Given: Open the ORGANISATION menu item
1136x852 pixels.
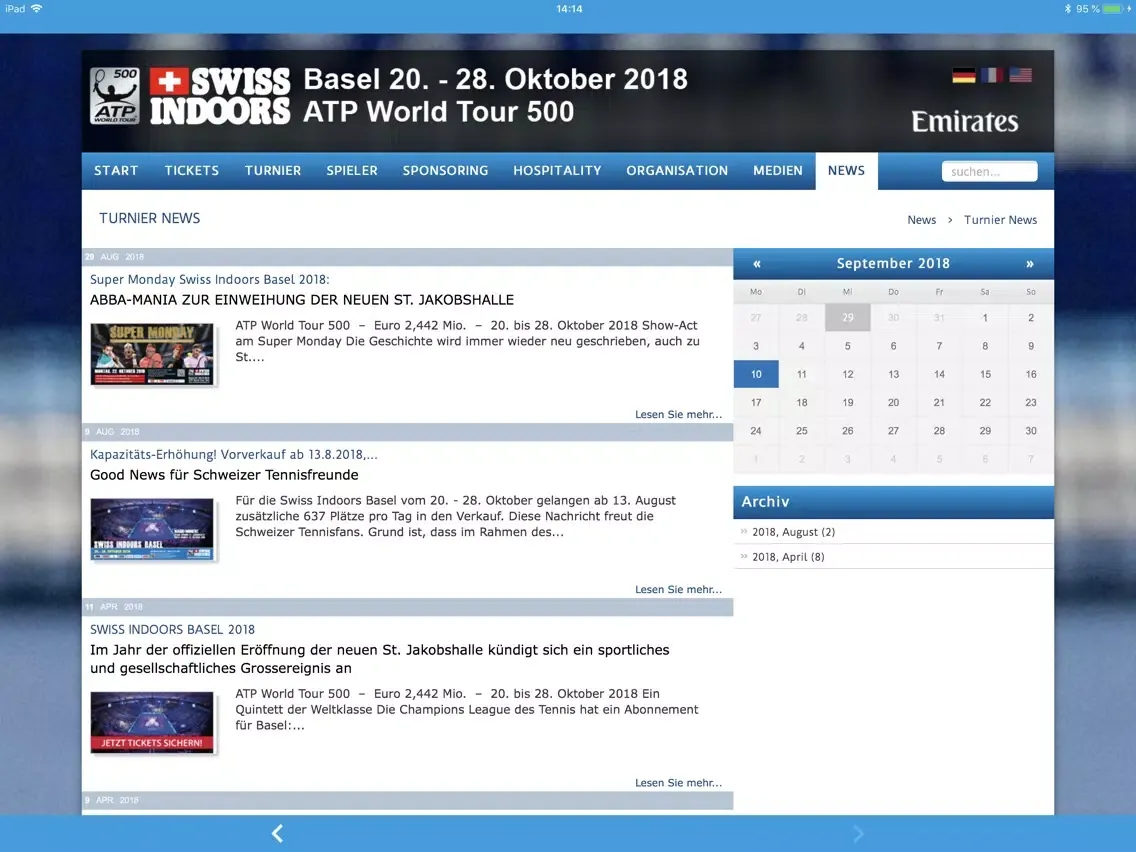Looking at the screenshot, I should tap(677, 170).
